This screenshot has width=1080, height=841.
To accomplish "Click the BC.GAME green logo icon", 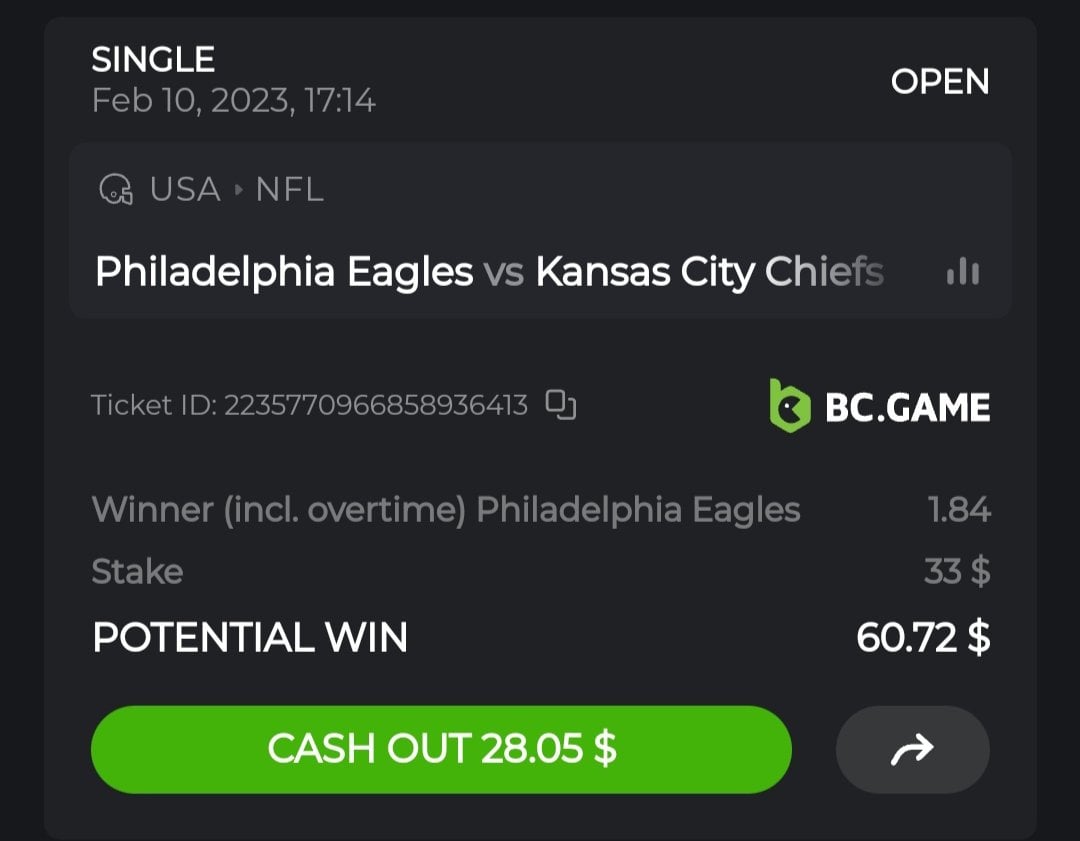I will coord(789,406).
